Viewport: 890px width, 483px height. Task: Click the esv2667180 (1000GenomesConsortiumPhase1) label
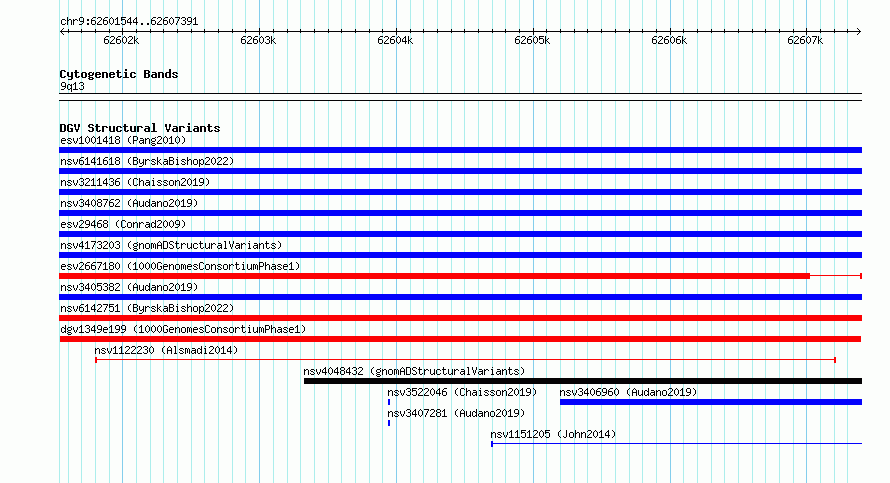(180, 266)
